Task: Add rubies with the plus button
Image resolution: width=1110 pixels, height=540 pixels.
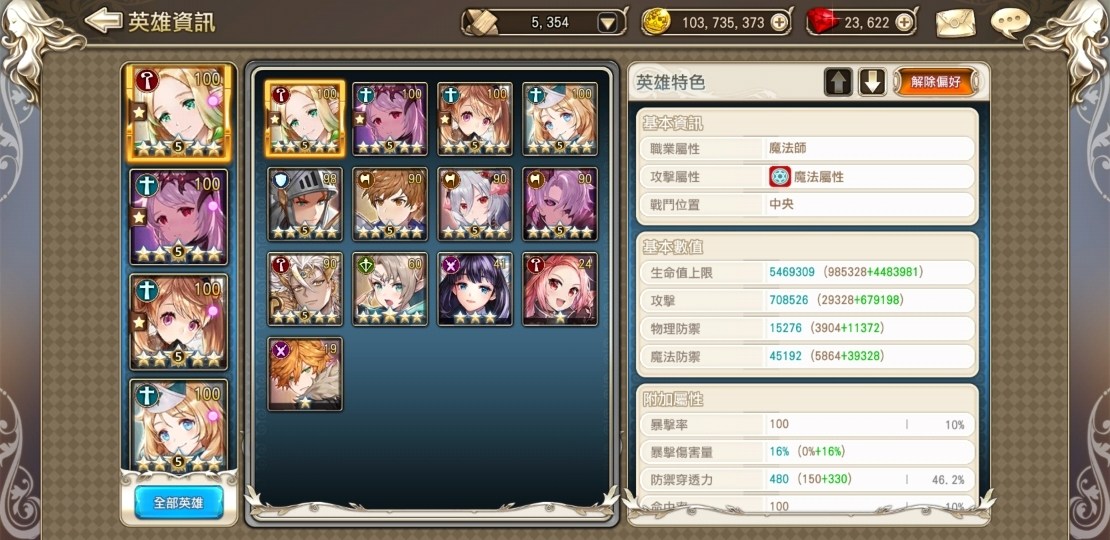Action: 903,23
